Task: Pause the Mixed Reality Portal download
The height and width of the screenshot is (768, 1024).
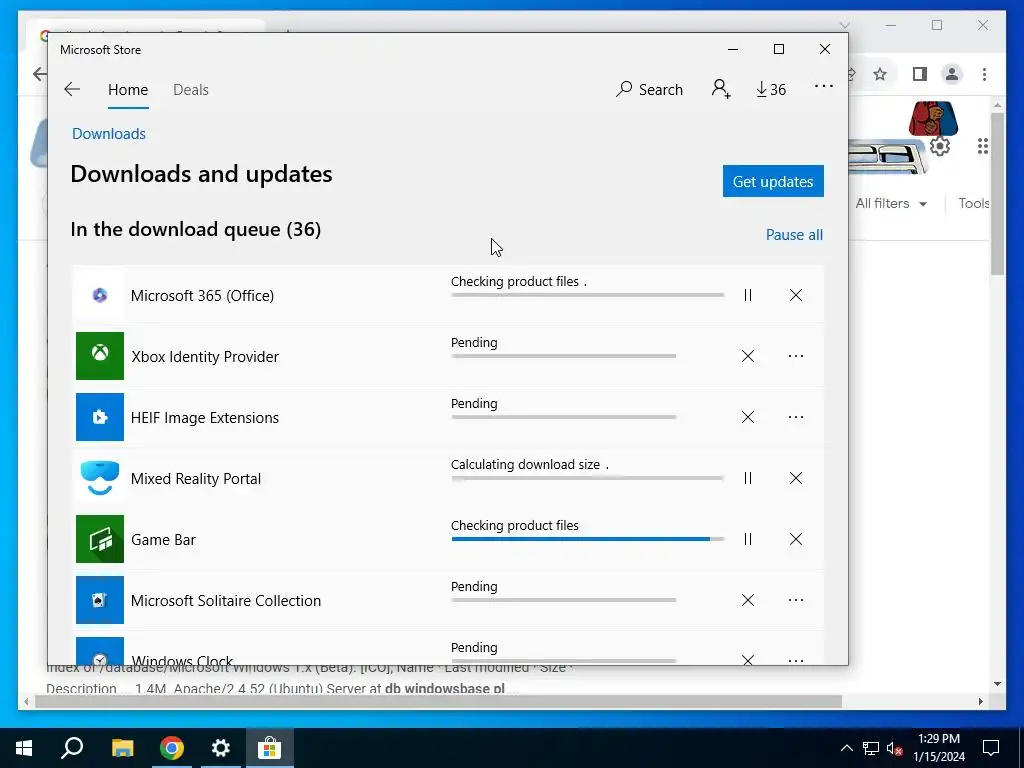Action: 748,478
